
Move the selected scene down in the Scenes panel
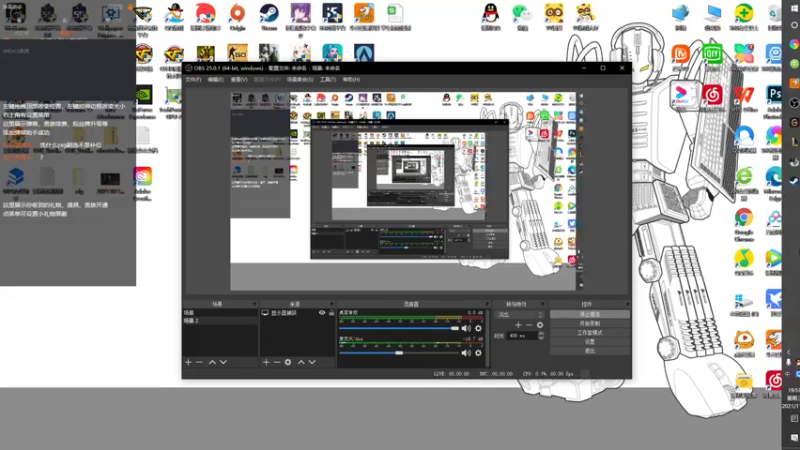pyautogui.click(x=223, y=362)
